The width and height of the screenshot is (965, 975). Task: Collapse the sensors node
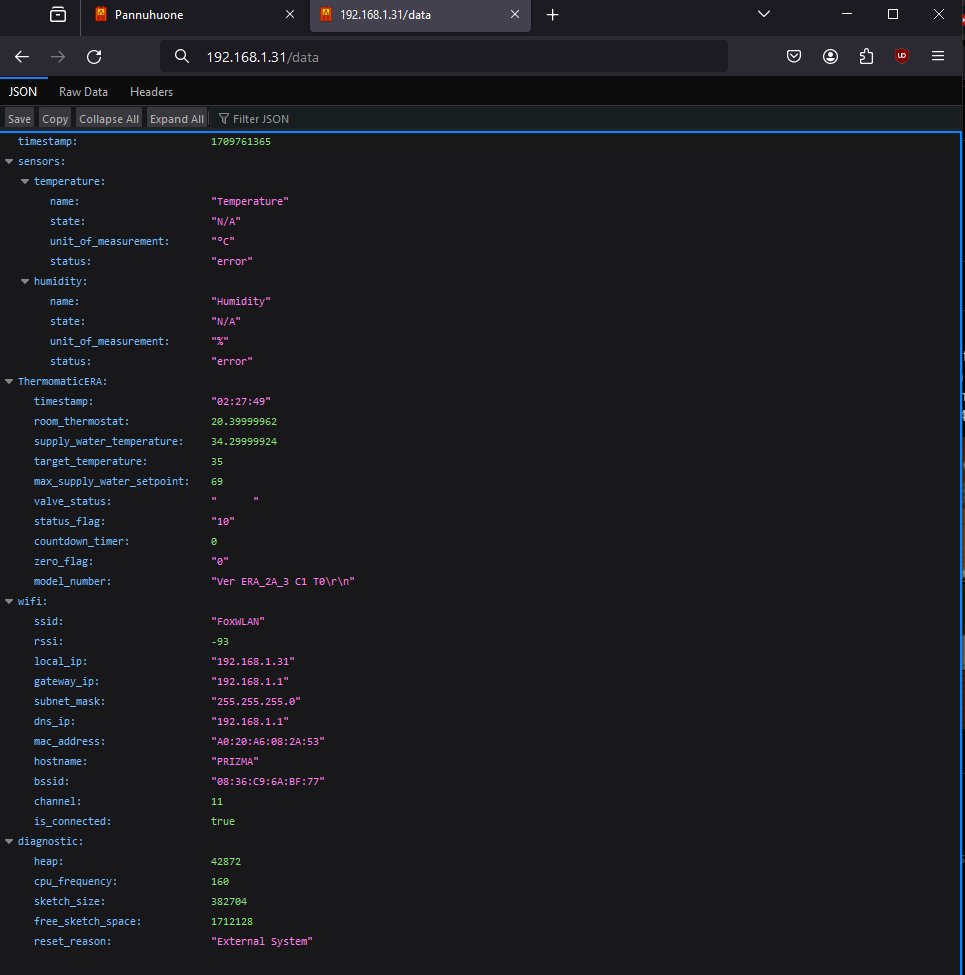pos(9,162)
